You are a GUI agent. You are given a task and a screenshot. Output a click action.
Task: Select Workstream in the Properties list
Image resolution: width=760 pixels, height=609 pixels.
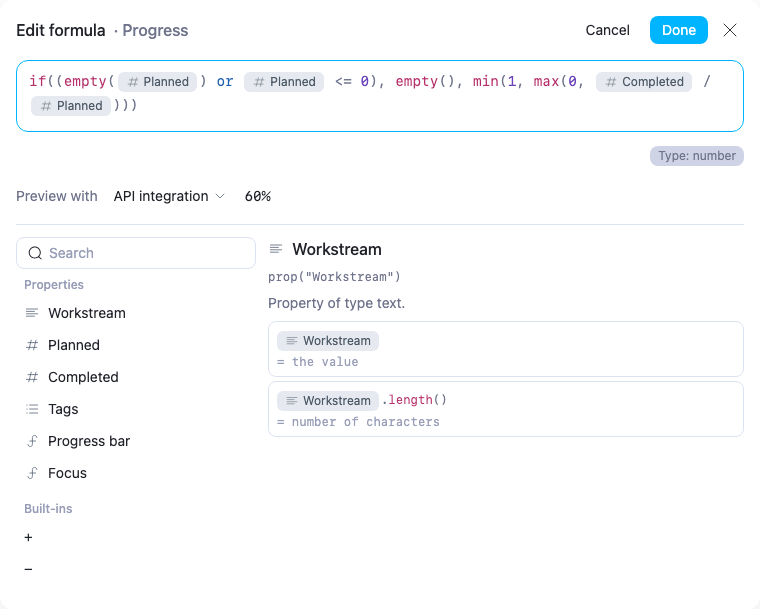(136, 313)
